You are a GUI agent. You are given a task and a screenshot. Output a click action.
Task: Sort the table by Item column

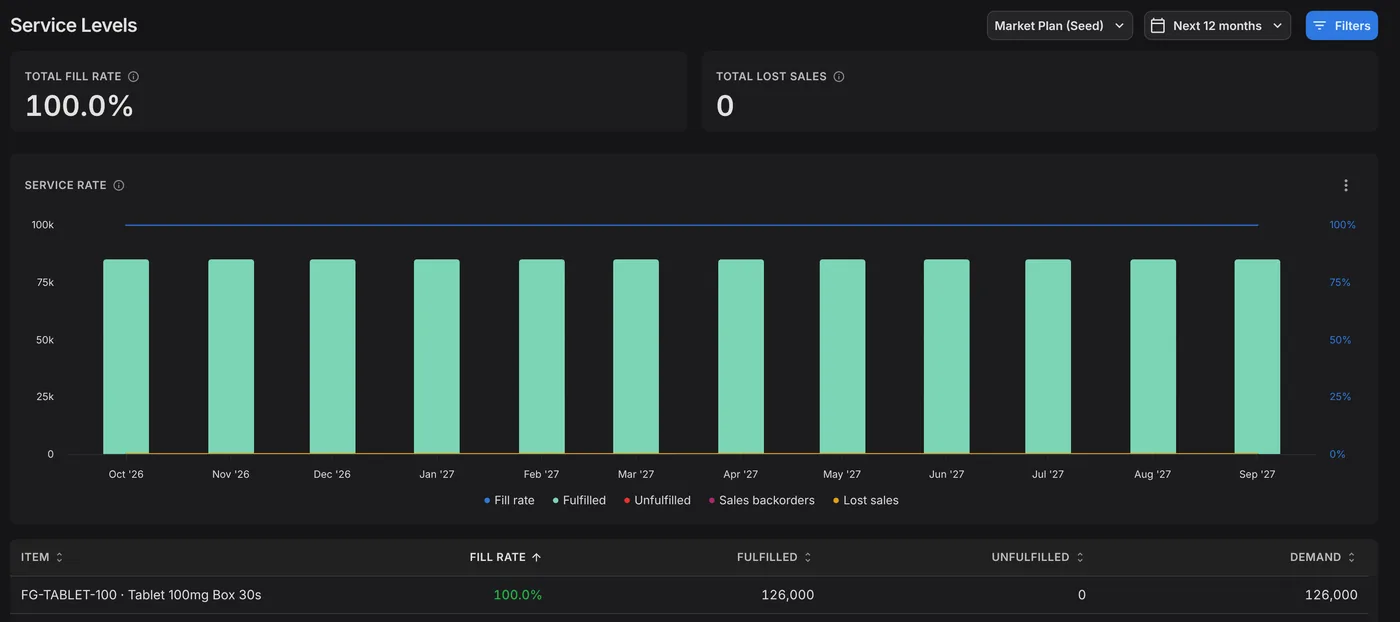tap(42, 557)
